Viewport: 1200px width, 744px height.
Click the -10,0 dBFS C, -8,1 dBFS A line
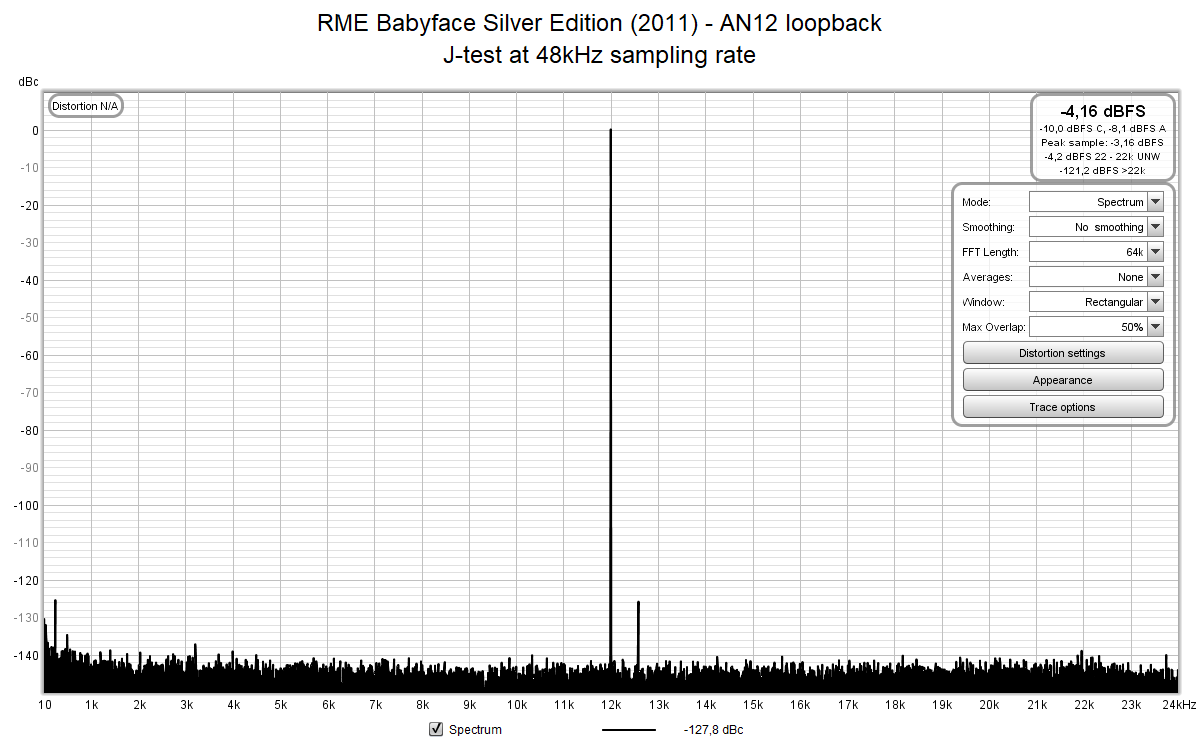1103,129
